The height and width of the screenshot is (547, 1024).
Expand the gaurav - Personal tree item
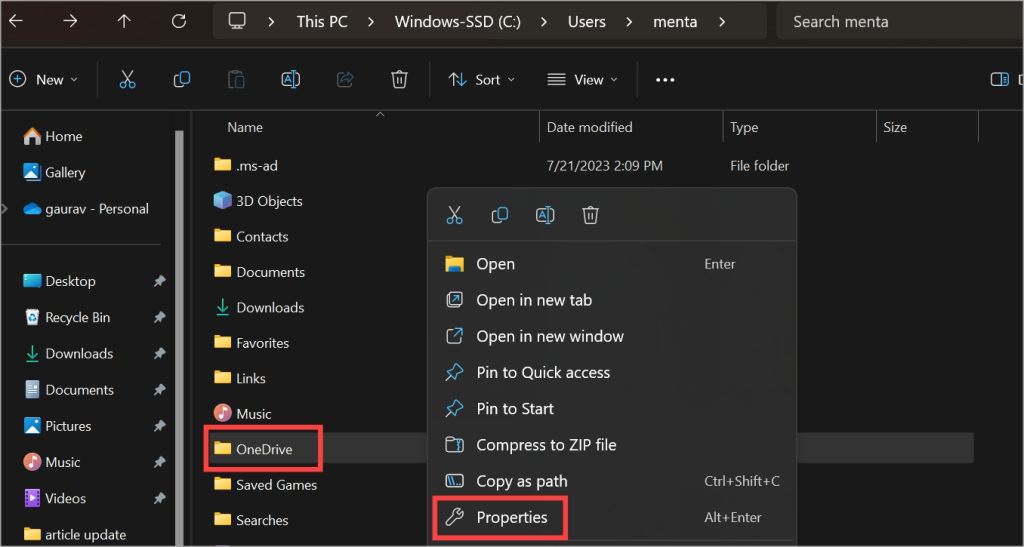(6, 209)
